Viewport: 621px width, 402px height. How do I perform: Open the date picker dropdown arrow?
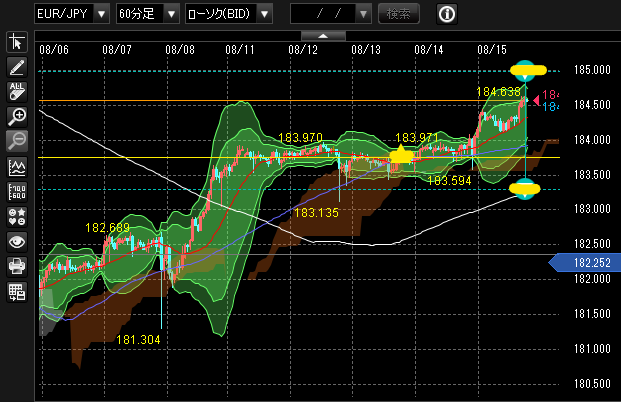pyautogui.click(x=363, y=14)
